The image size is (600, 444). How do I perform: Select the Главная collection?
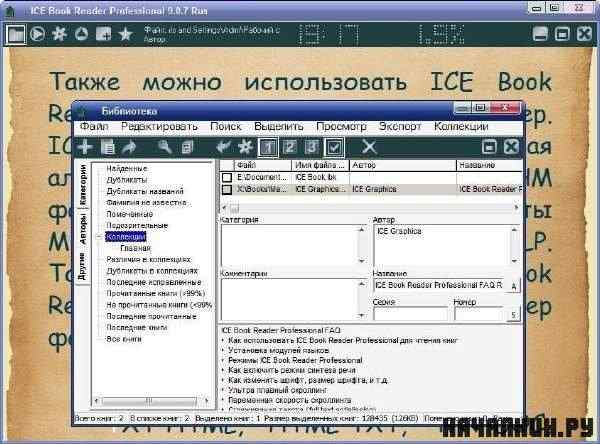click(x=135, y=248)
